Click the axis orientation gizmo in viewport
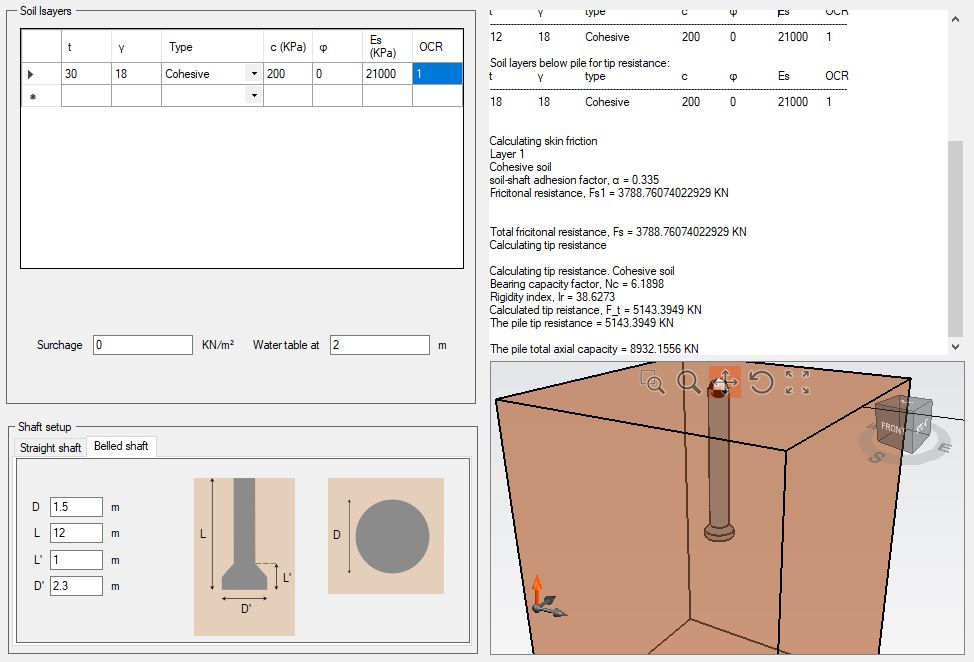Viewport: 974px width, 662px height. pyautogui.click(x=546, y=597)
